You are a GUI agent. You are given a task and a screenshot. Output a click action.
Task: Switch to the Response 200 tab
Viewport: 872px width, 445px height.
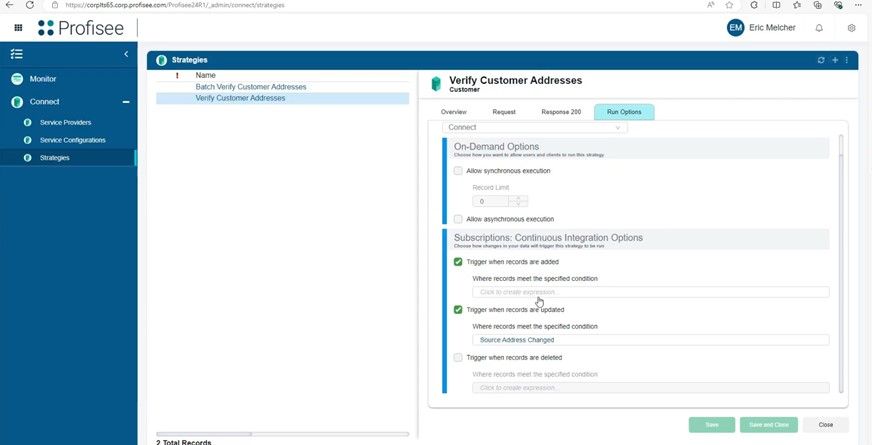tap(561, 112)
